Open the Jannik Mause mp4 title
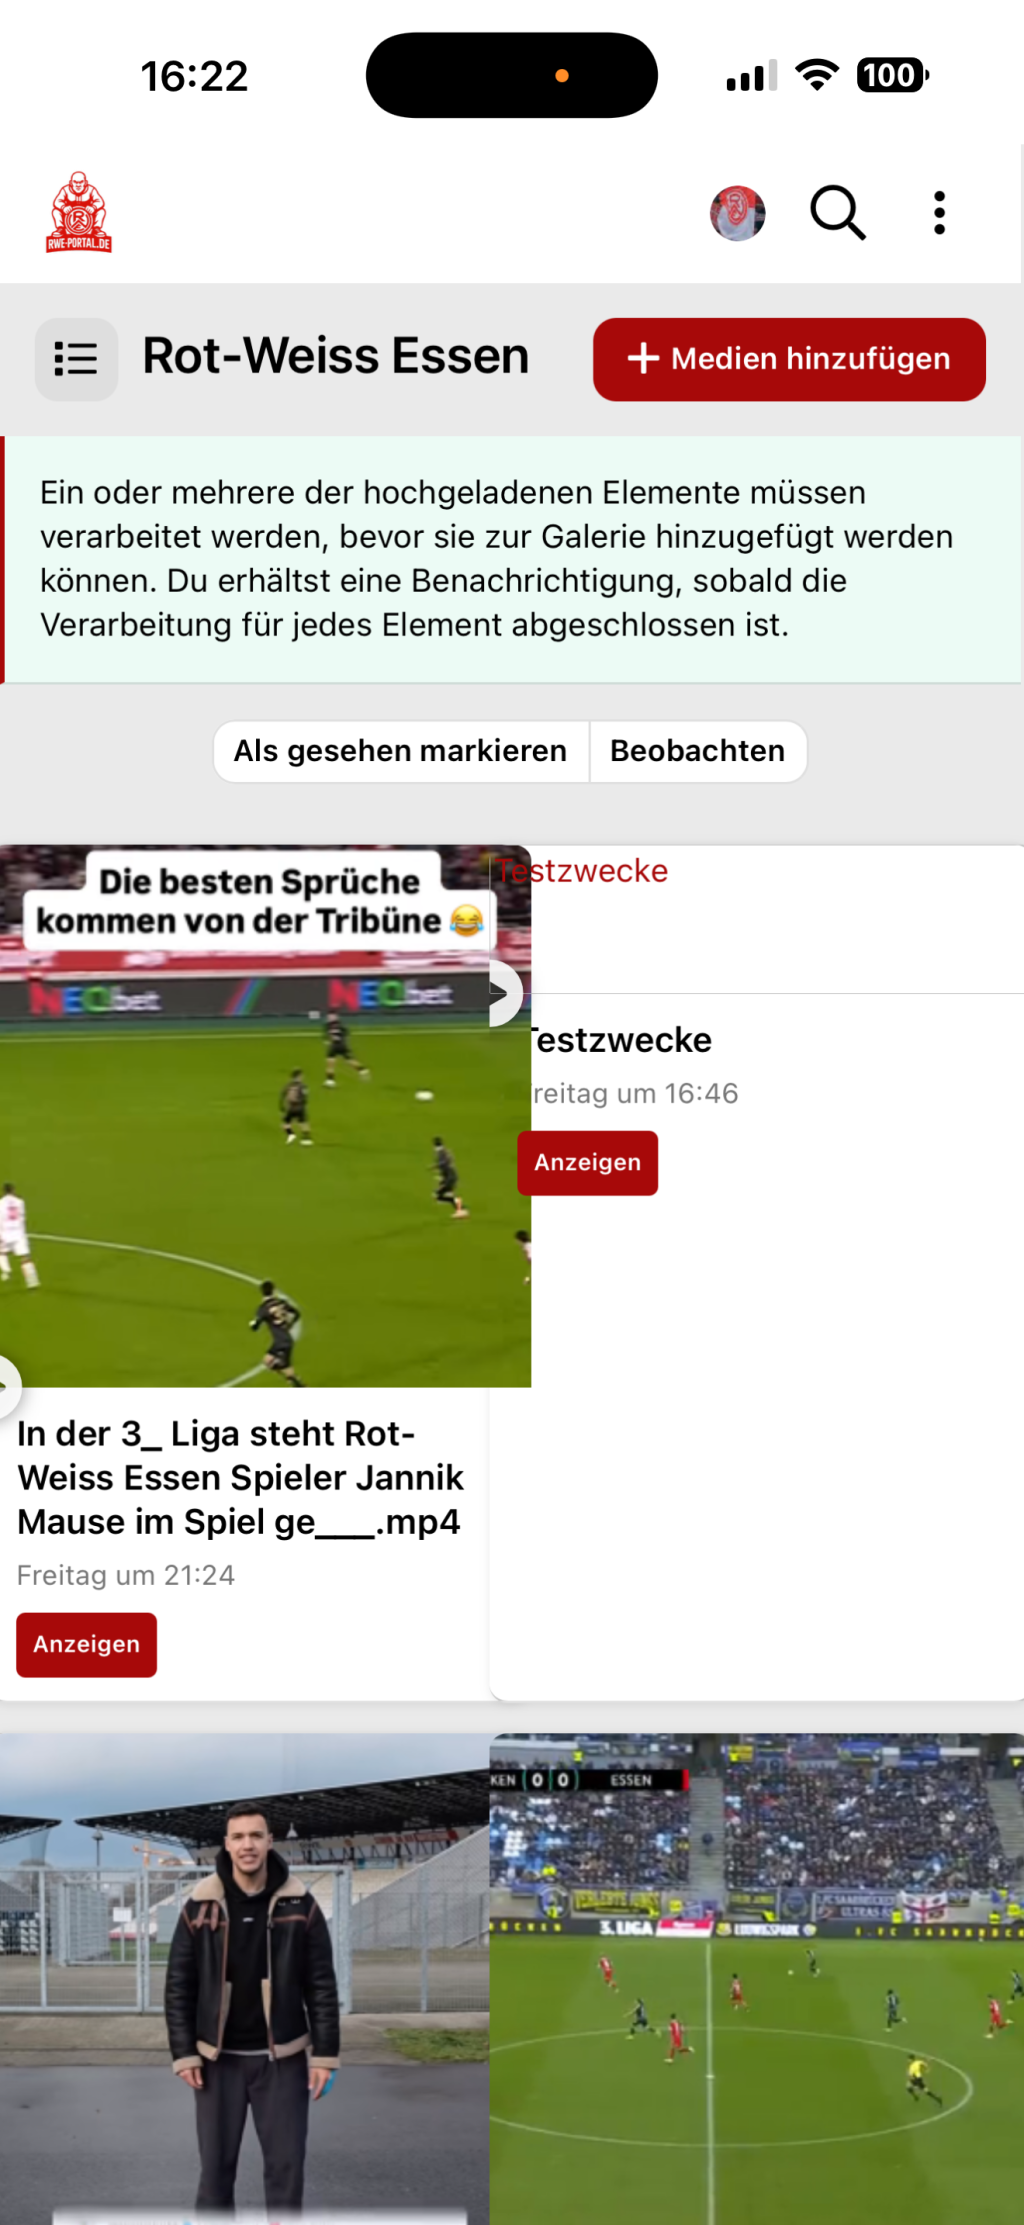The width and height of the screenshot is (1024, 2225). point(240,1477)
